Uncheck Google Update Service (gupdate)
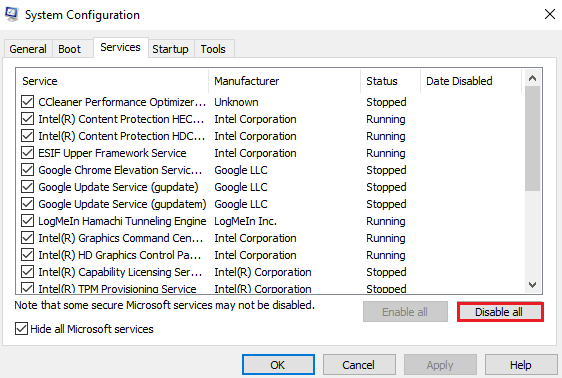The width and height of the screenshot is (562, 378). click(x=28, y=187)
